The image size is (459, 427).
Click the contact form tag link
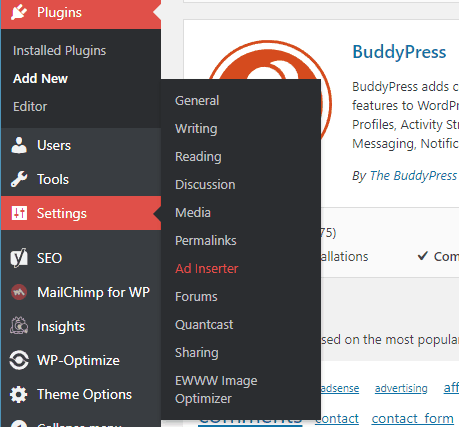pyautogui.click(x=412, y=418)
